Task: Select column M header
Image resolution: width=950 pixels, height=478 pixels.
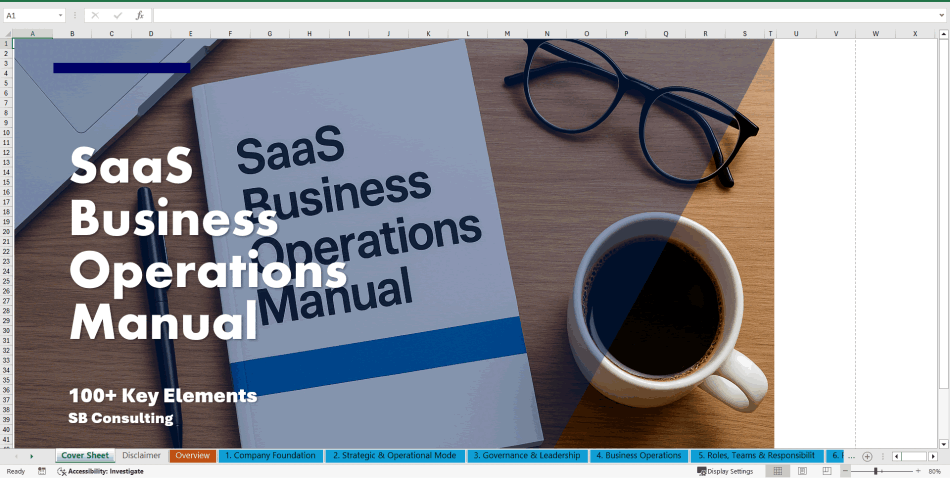Action: click(x=507, y=33)
